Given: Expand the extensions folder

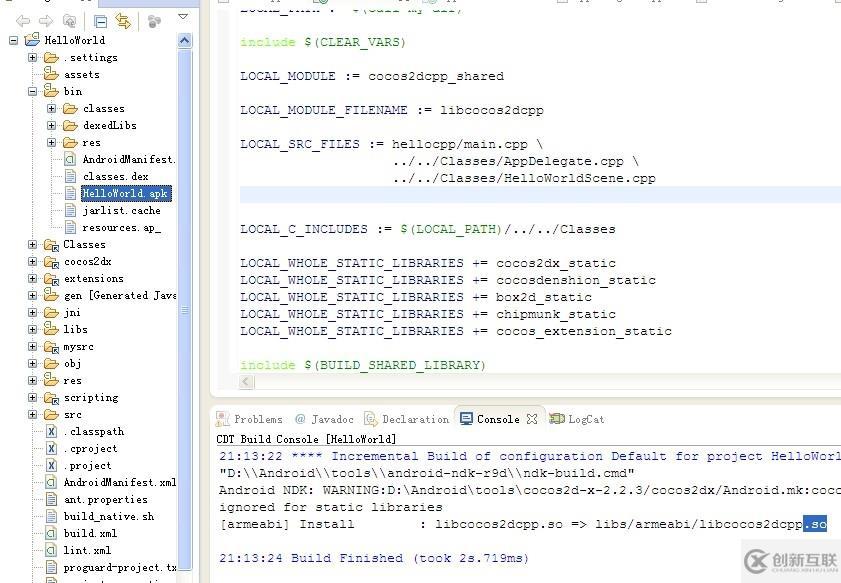Looking at the screenshot, I should 33,278.
